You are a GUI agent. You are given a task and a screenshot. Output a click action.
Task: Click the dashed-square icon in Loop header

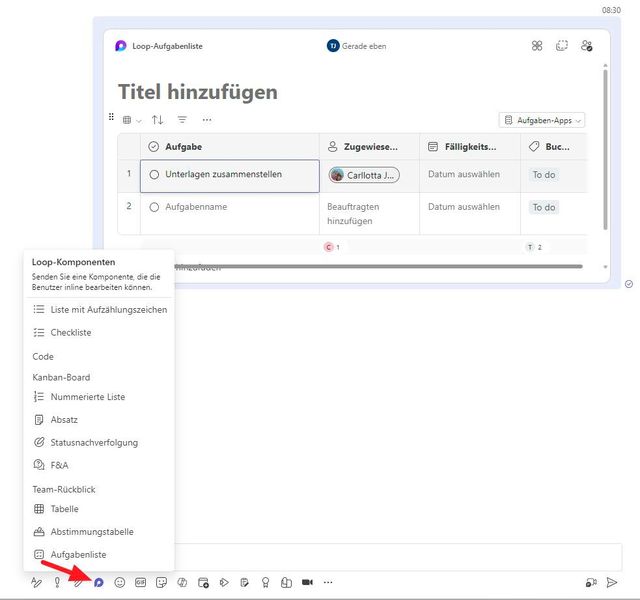(562, 46)
